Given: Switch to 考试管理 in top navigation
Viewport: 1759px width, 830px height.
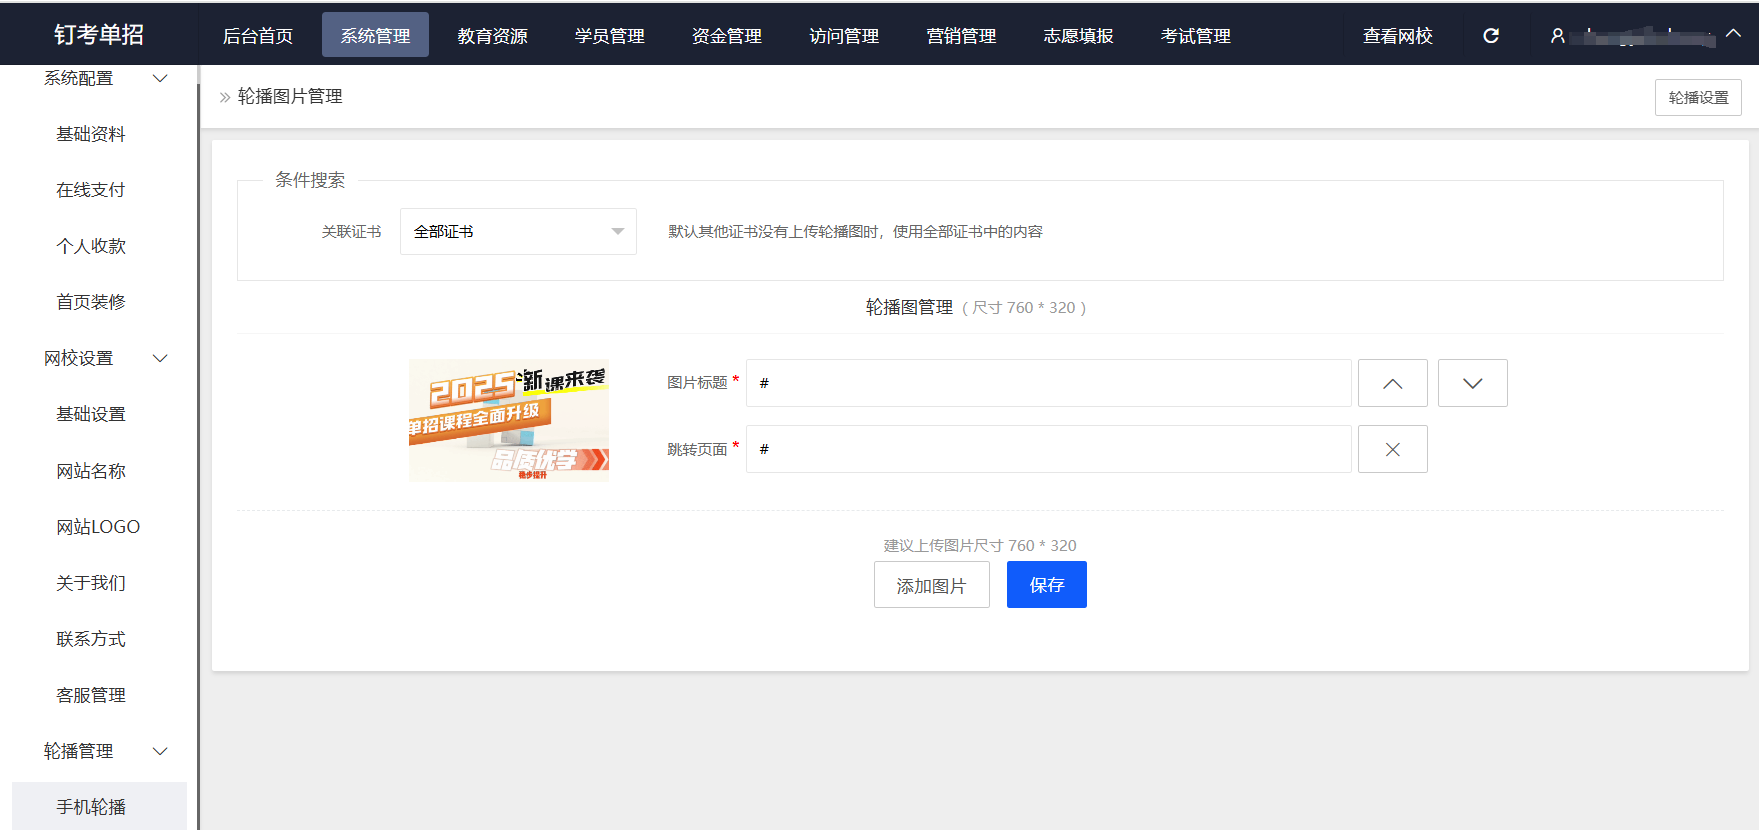Looking at the screenshot, I should pos(1195,36).
